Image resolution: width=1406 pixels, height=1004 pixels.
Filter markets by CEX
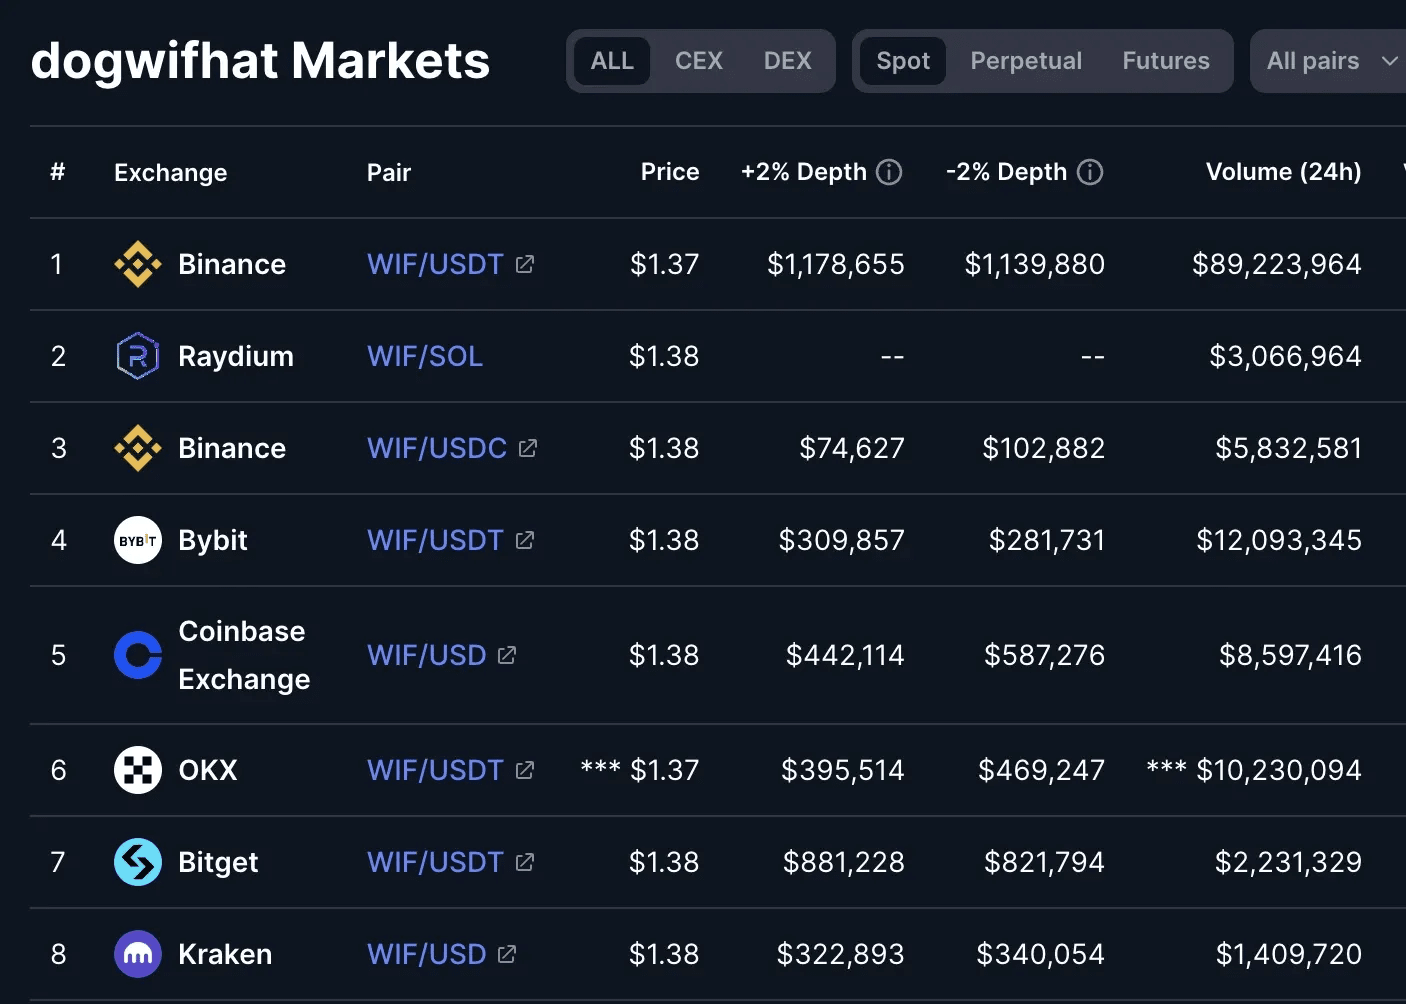698,61
